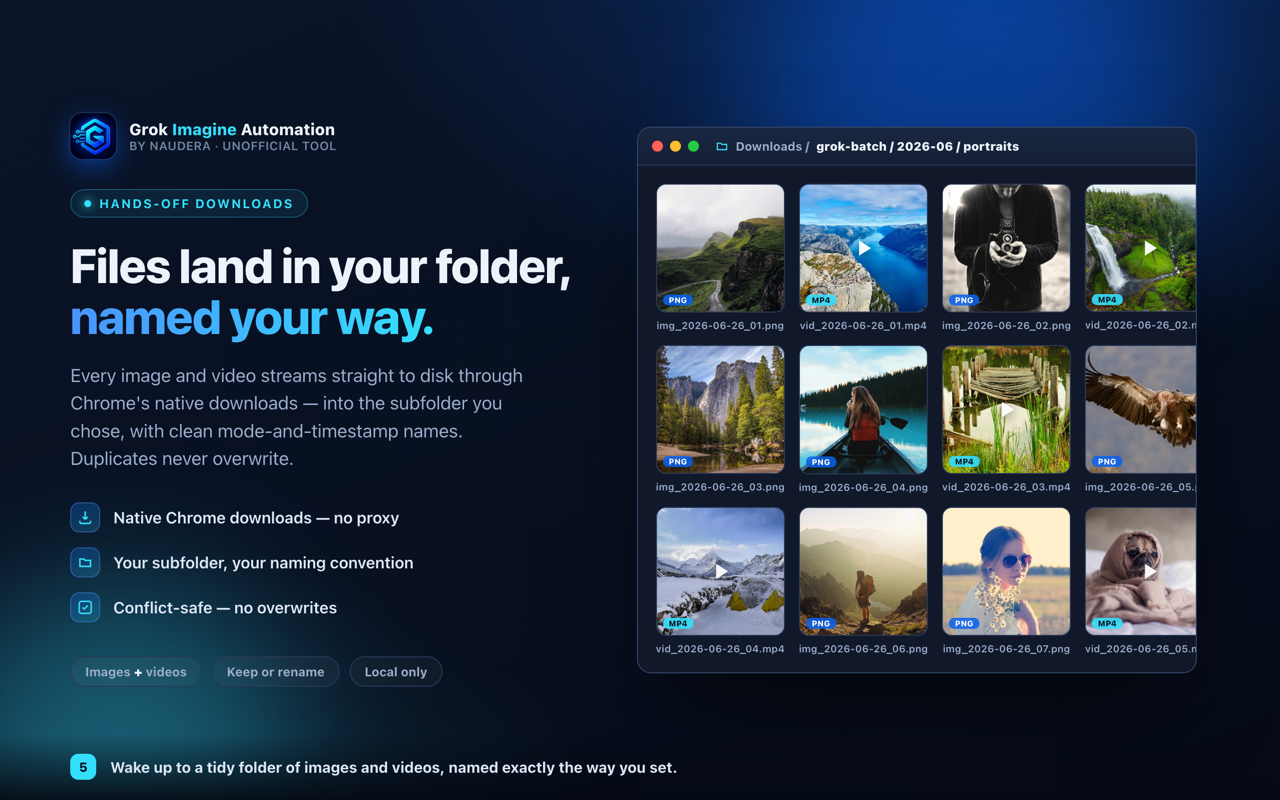This screenshot has height=800, width=1280.
Task: Click the MP4 badge on vid_2026-06-26_04.mp4
Action: click(678, 623)
